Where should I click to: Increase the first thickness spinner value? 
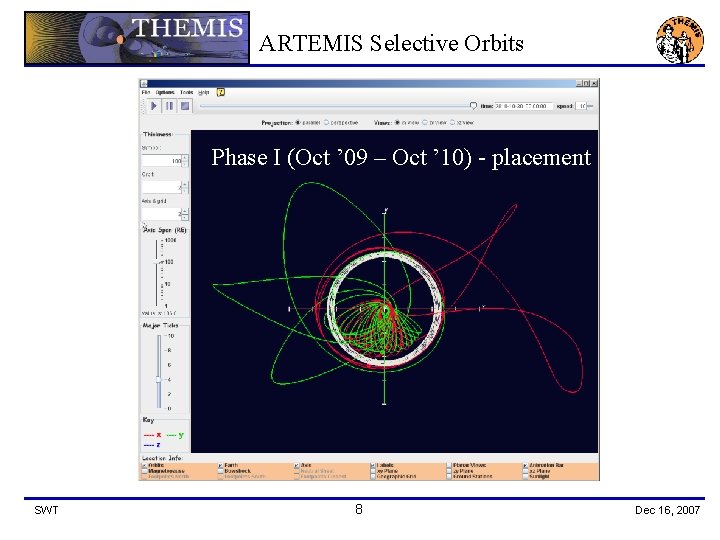click(185, 158)
